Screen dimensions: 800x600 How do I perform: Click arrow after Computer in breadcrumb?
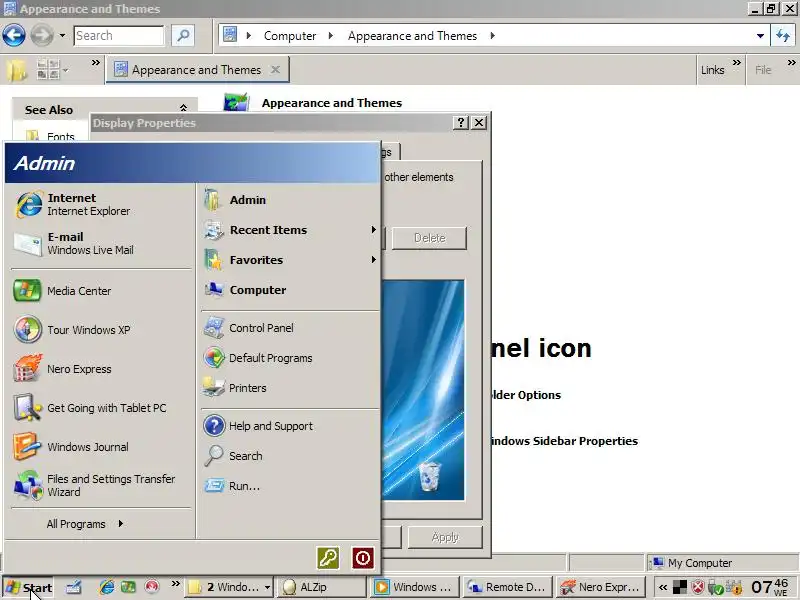[331, 36]
